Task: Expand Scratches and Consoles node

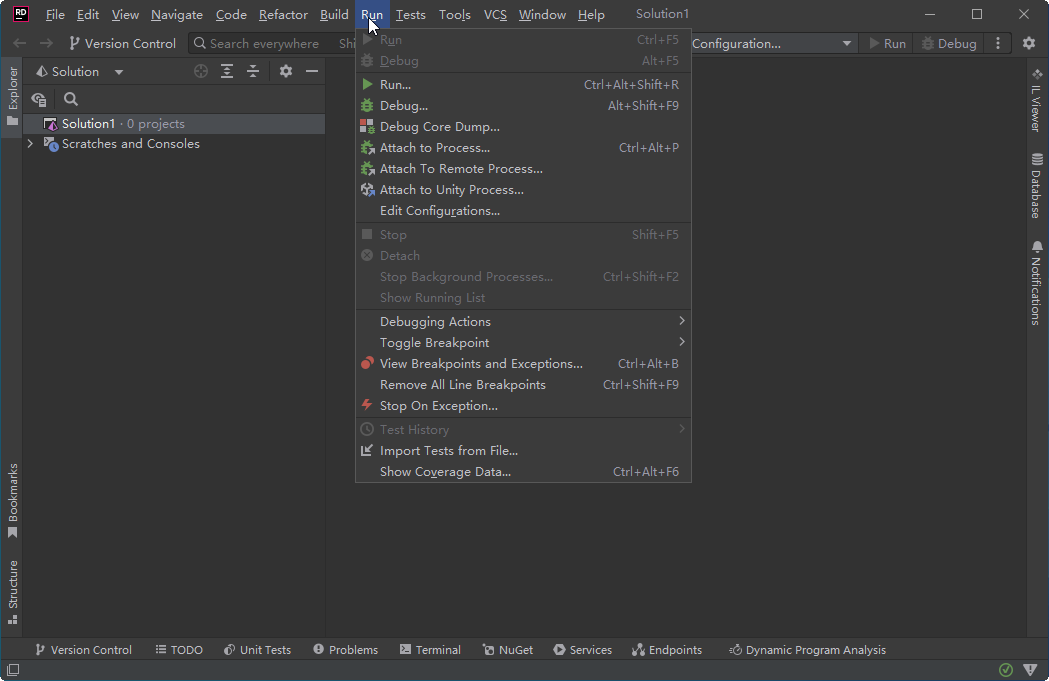Action: pos(30,144)
